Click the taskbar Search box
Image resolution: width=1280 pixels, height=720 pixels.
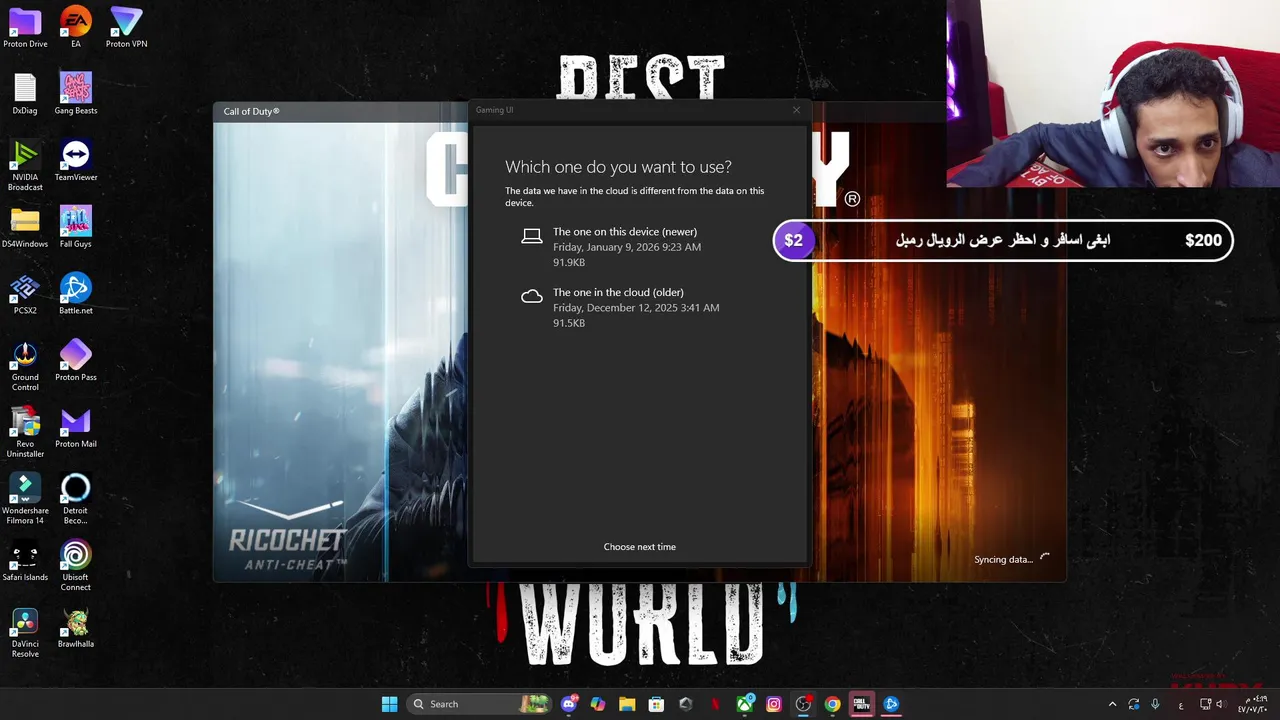pos(480,704)
